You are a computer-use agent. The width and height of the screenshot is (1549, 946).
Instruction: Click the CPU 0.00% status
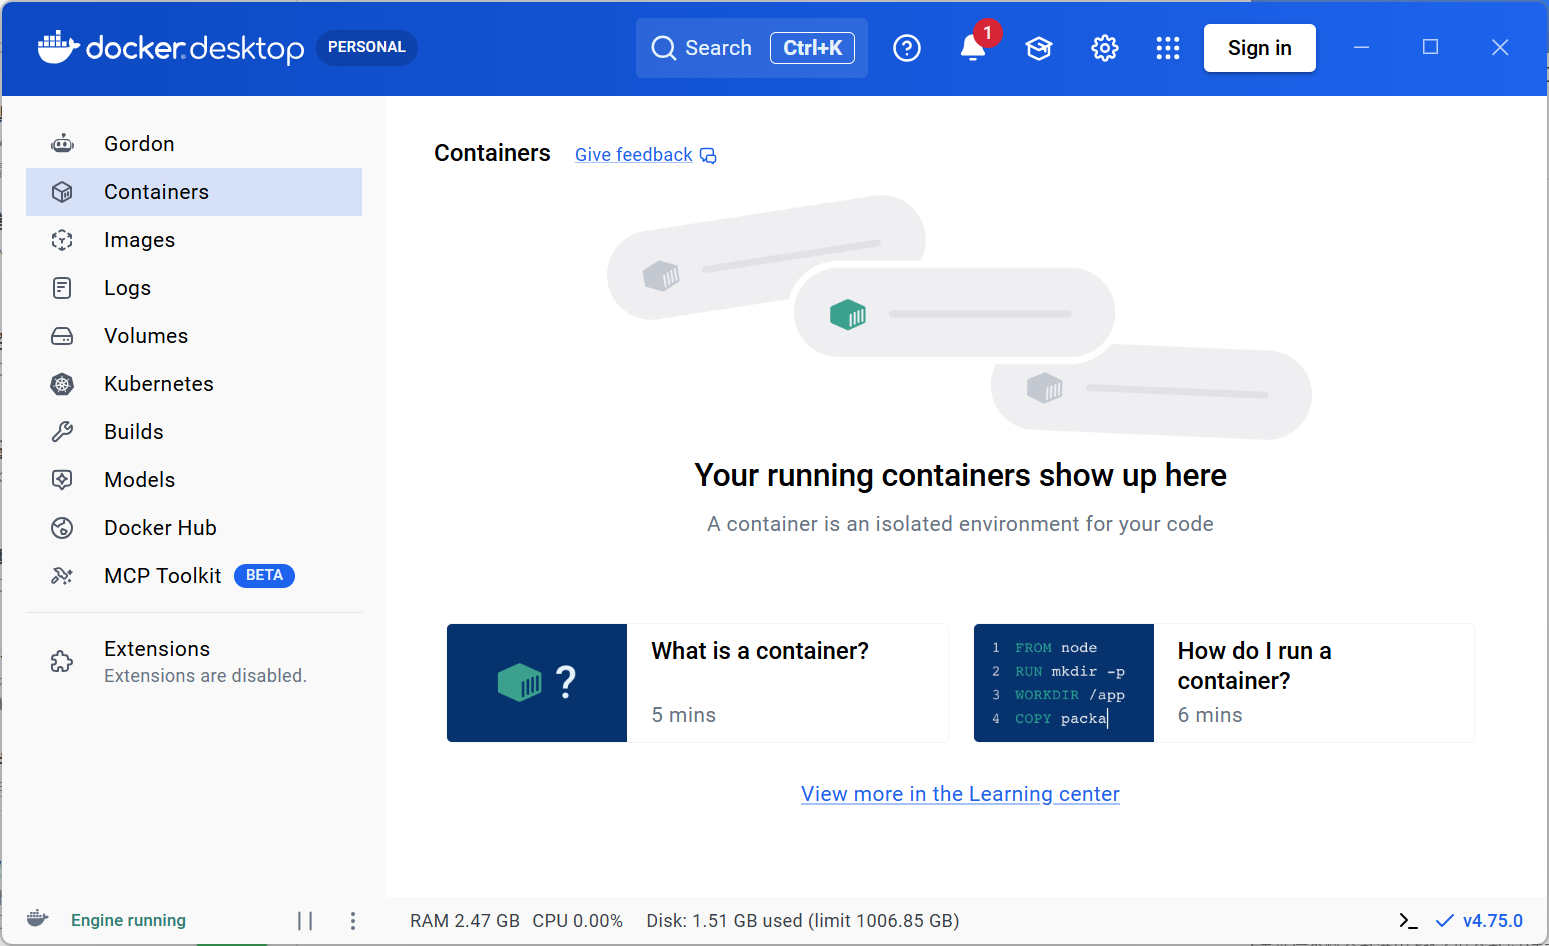[578, 921]
